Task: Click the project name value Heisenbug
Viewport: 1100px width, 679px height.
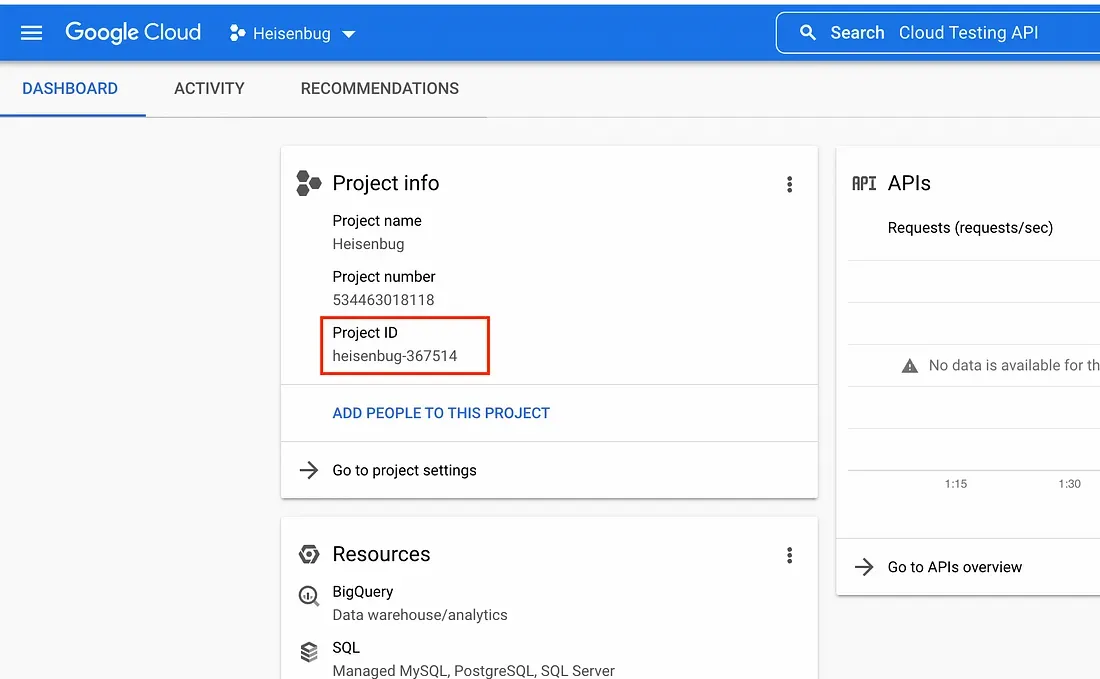Action: coord(368,243)
